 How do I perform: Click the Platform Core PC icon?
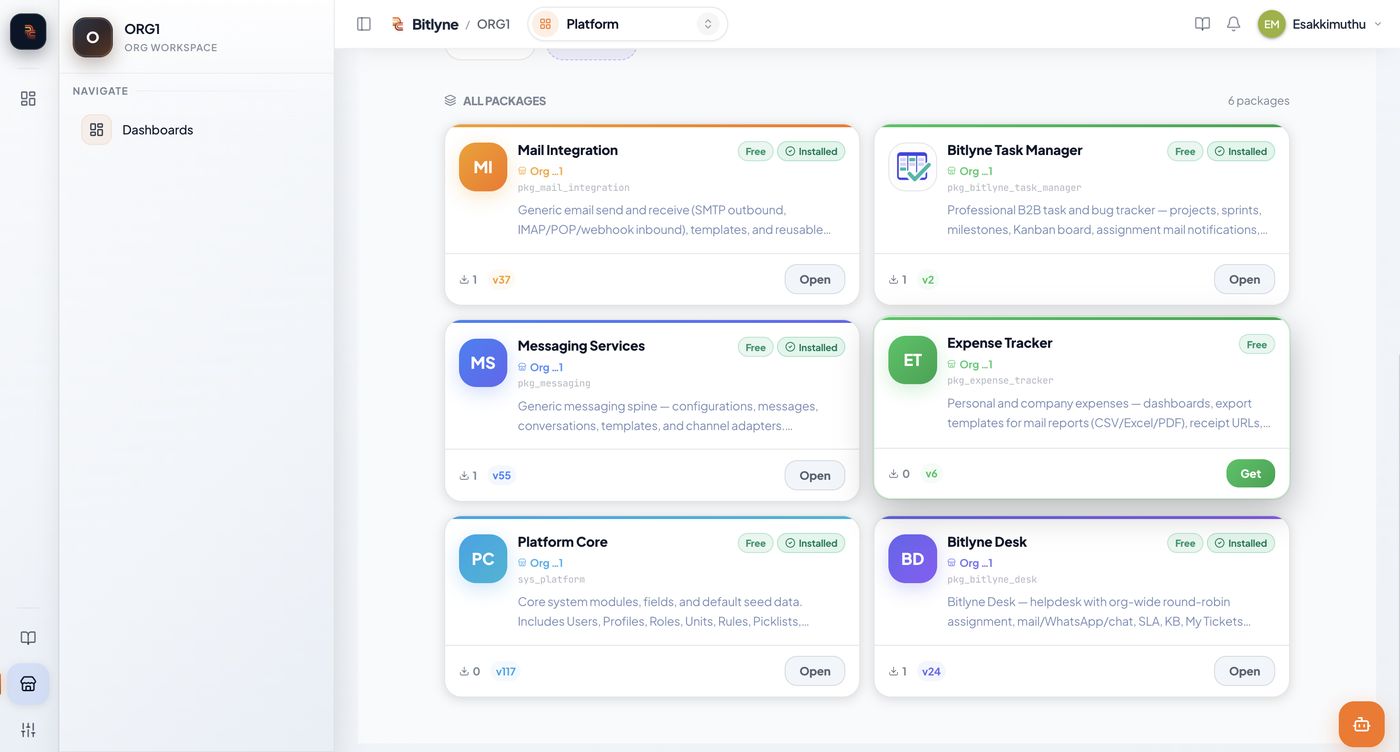pyautogui.click(x=483, y=559)
